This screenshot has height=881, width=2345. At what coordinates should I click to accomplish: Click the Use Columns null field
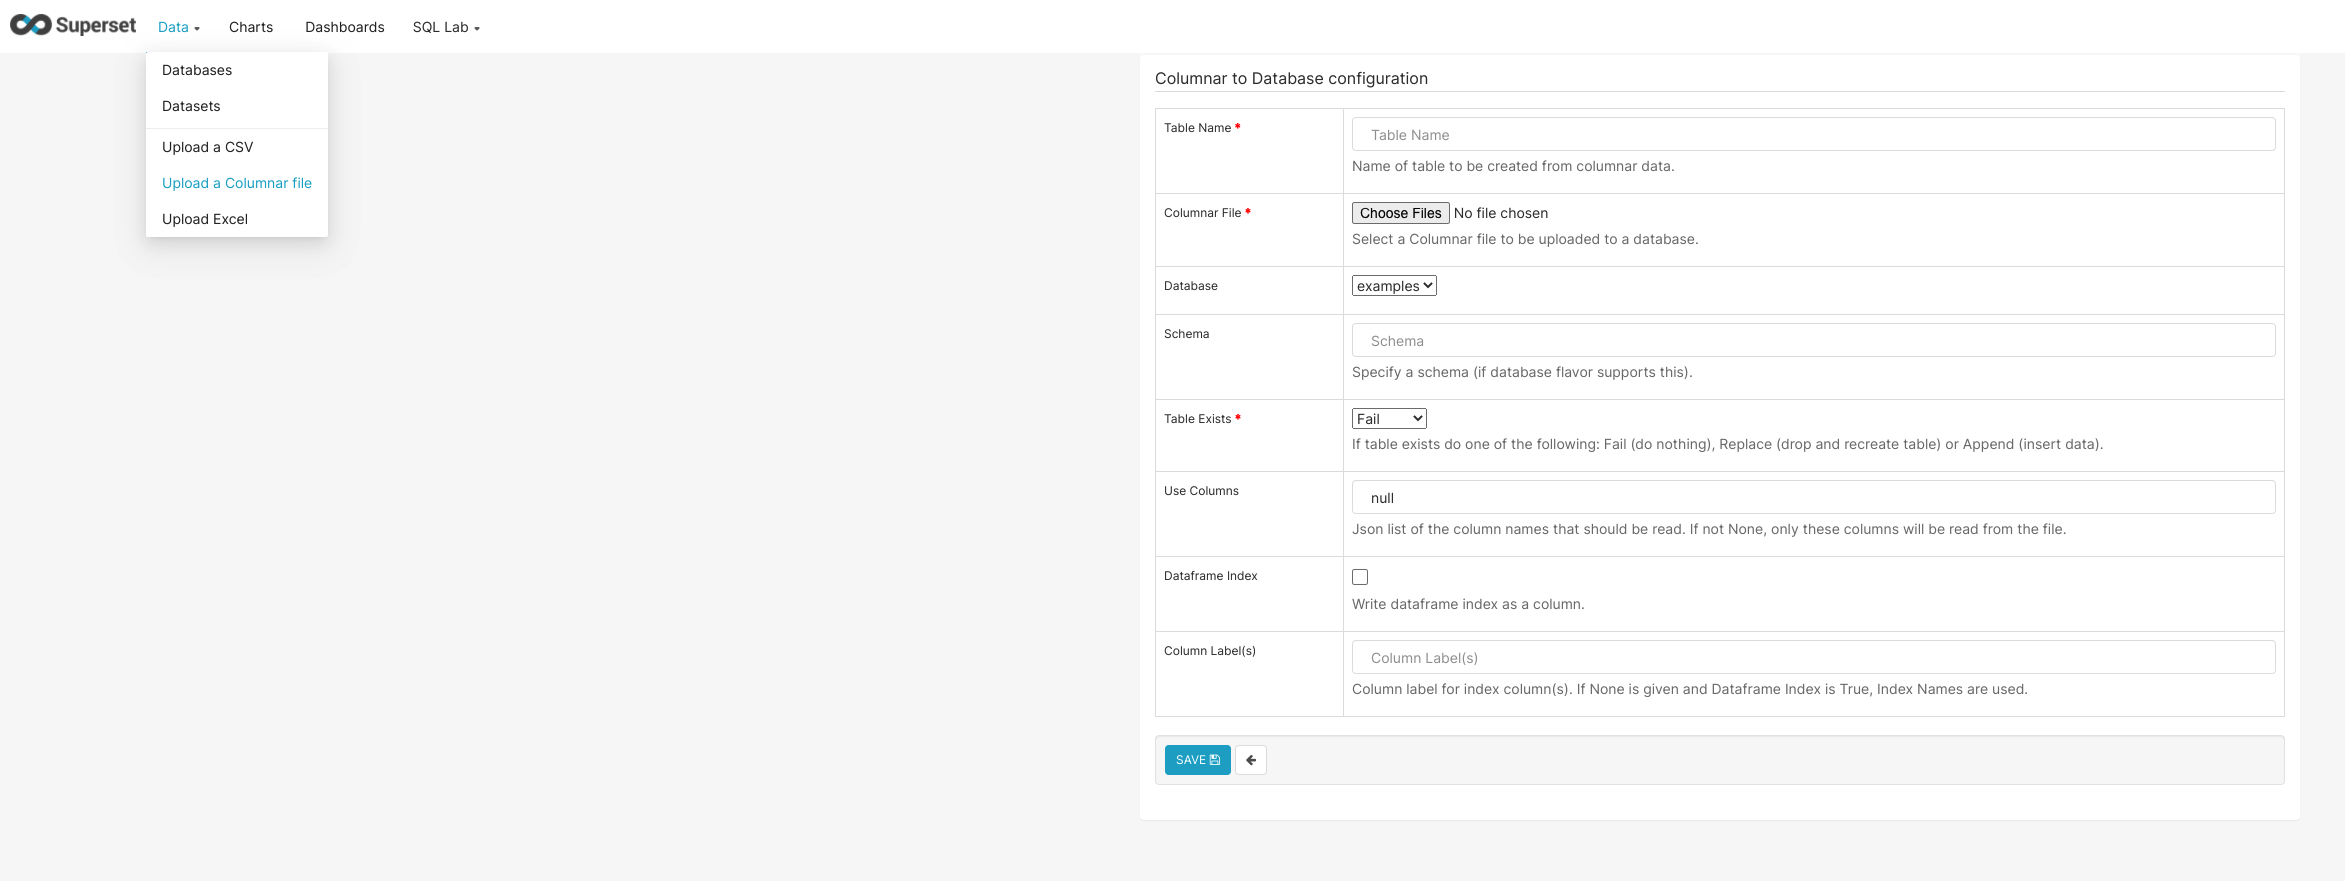(1814, 497)
